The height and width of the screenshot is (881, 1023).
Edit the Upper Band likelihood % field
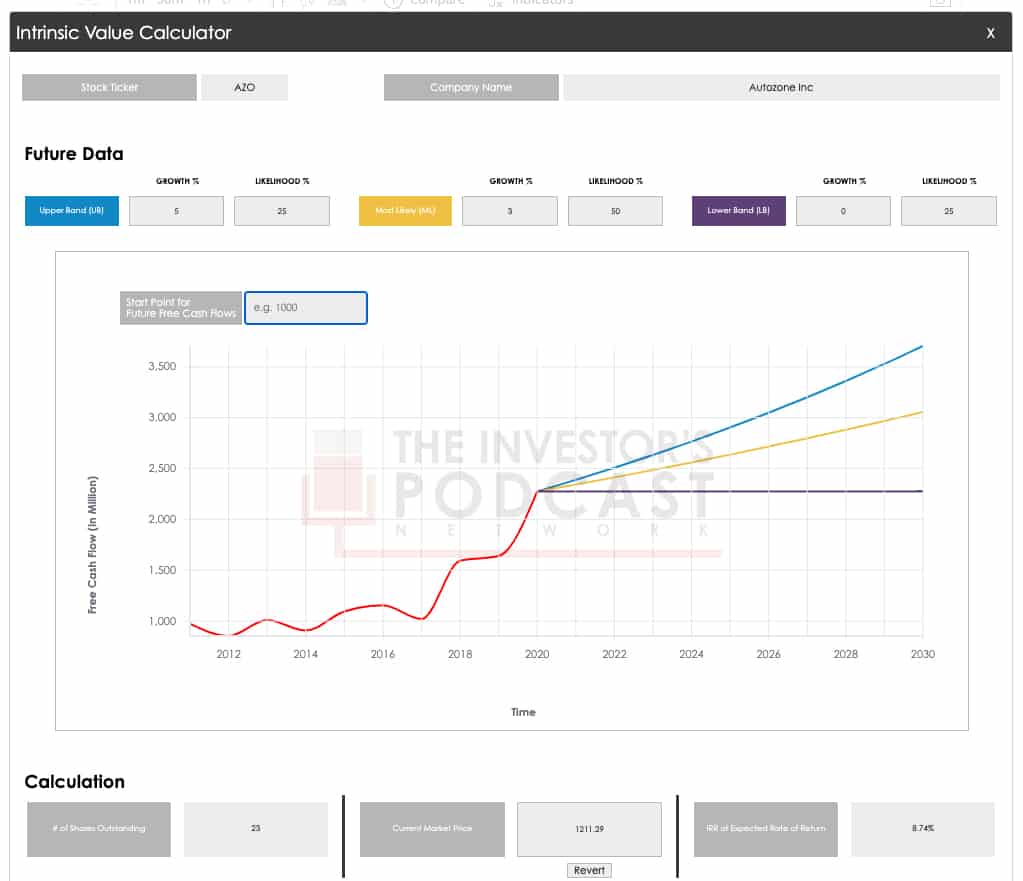click(282, 211)
